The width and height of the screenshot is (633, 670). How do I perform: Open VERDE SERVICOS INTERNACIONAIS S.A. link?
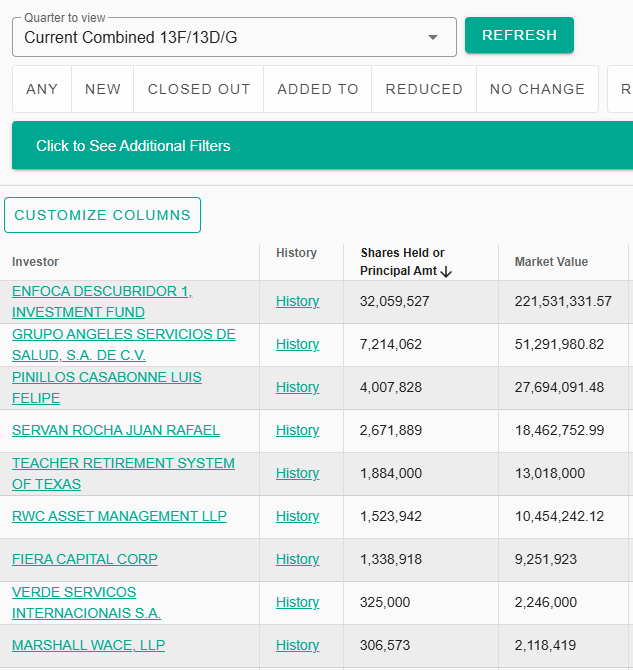coord(86,602)
